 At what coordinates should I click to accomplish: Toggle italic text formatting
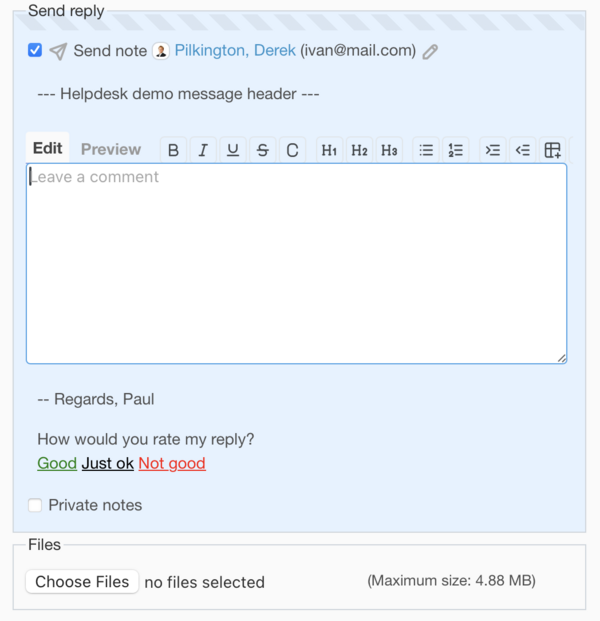pos(203,150)
